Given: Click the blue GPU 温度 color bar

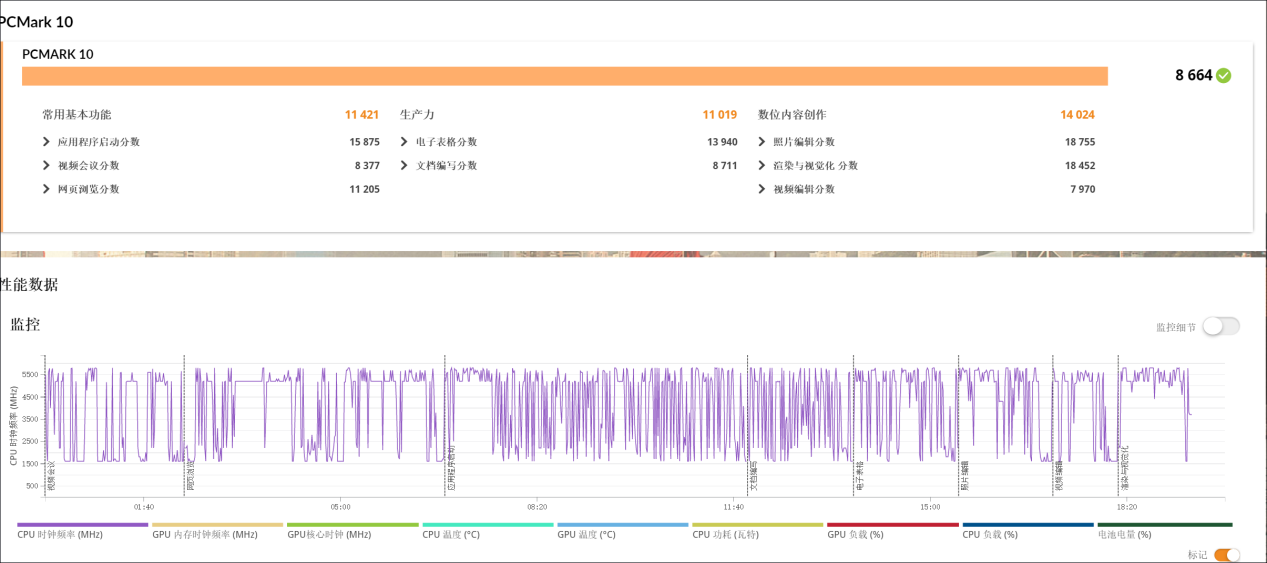Looking at the screenshot, I should 622,524.
